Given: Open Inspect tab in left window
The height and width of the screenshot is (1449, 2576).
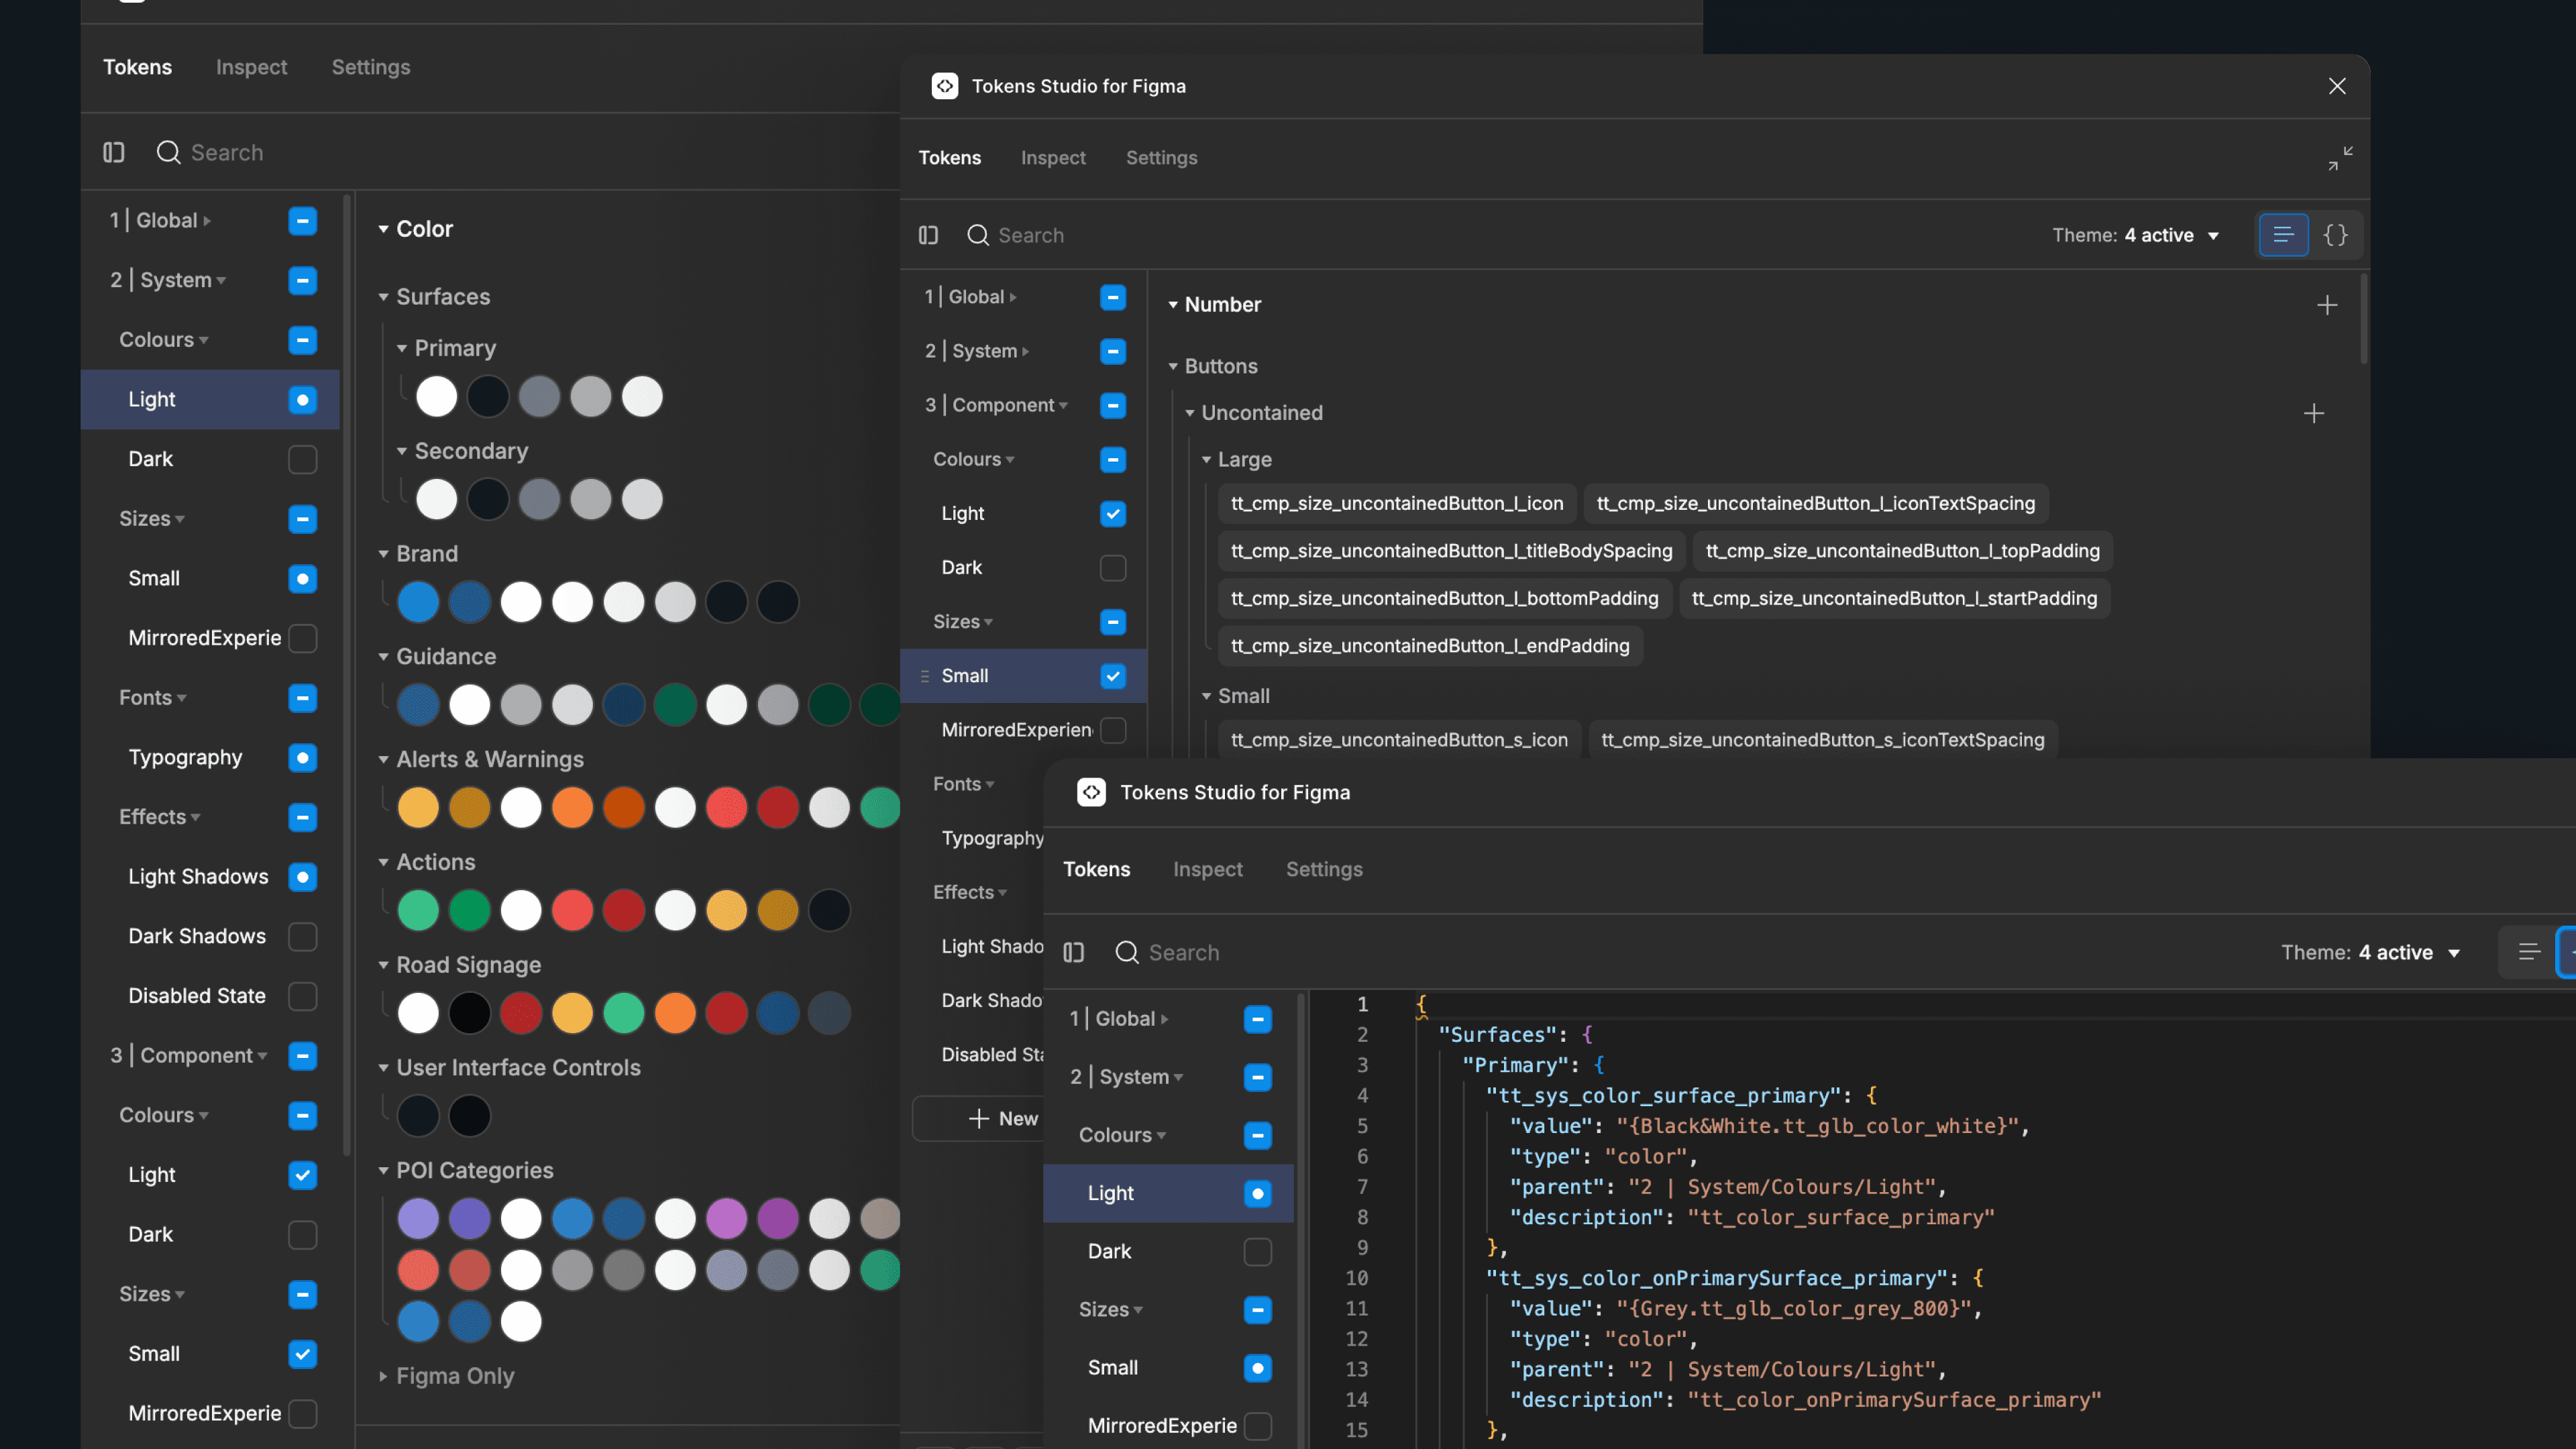Looking at the screenshot, I should pyautogui.click(x=251, y=67).
